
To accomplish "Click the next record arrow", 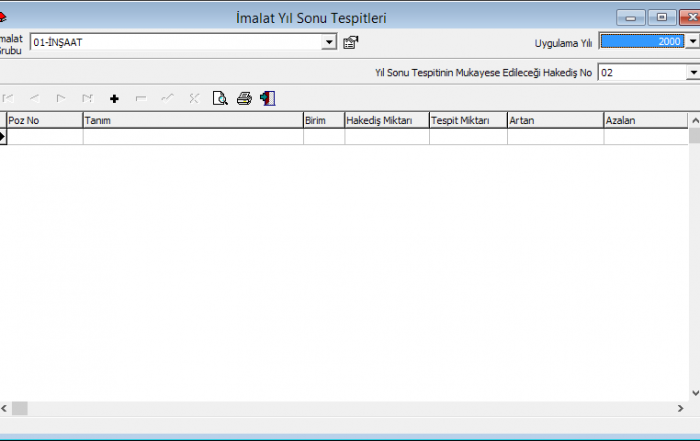I will click(61, 98).
